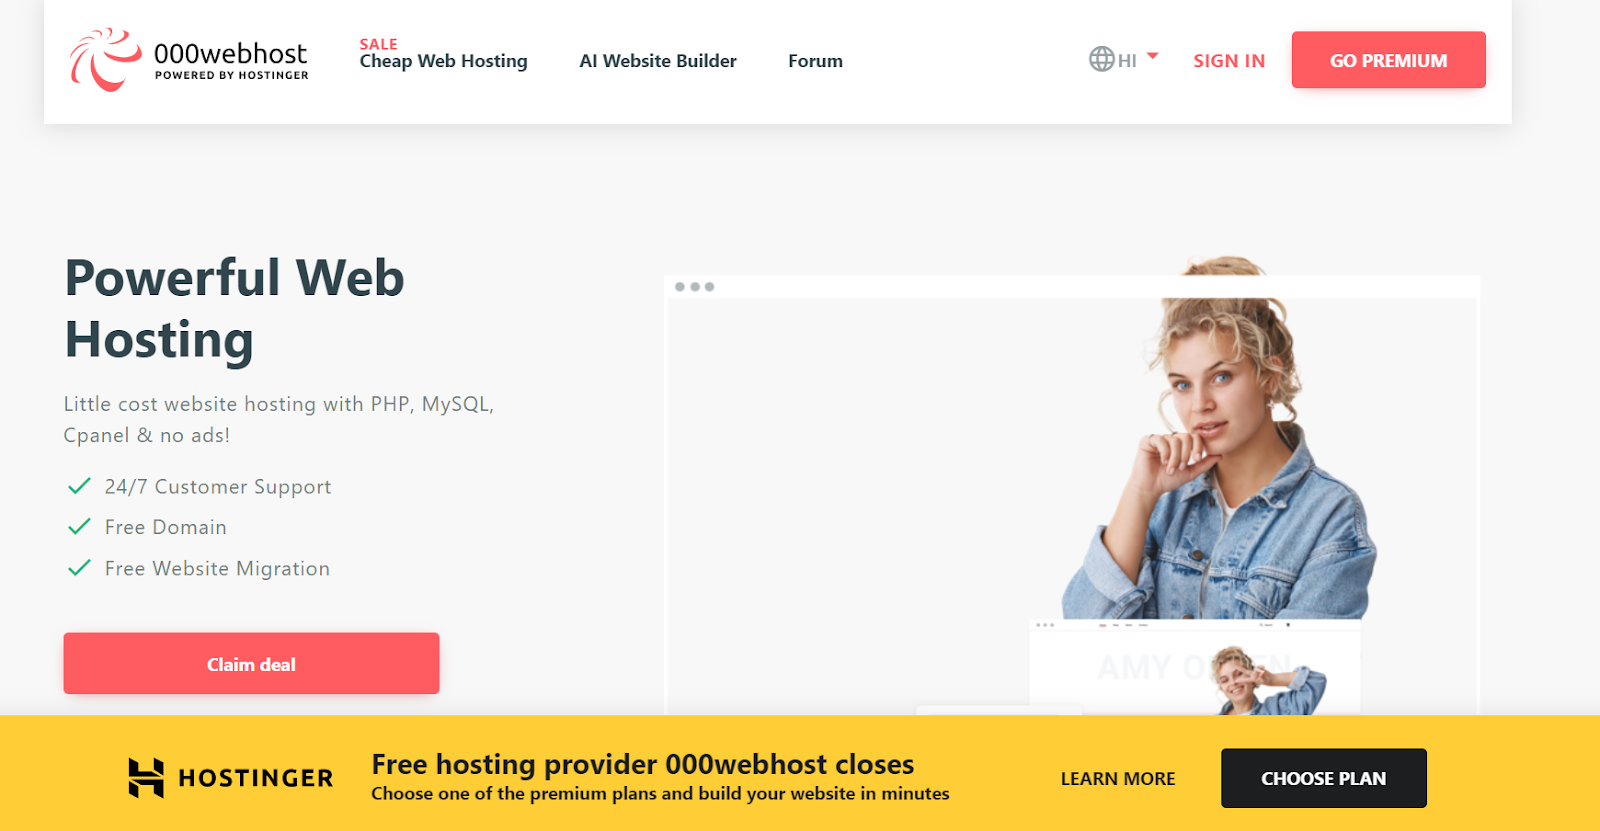Click the checkmark beside Free Domain
This screenshot has width=1600, height=831.
click(x=79, y=526)
